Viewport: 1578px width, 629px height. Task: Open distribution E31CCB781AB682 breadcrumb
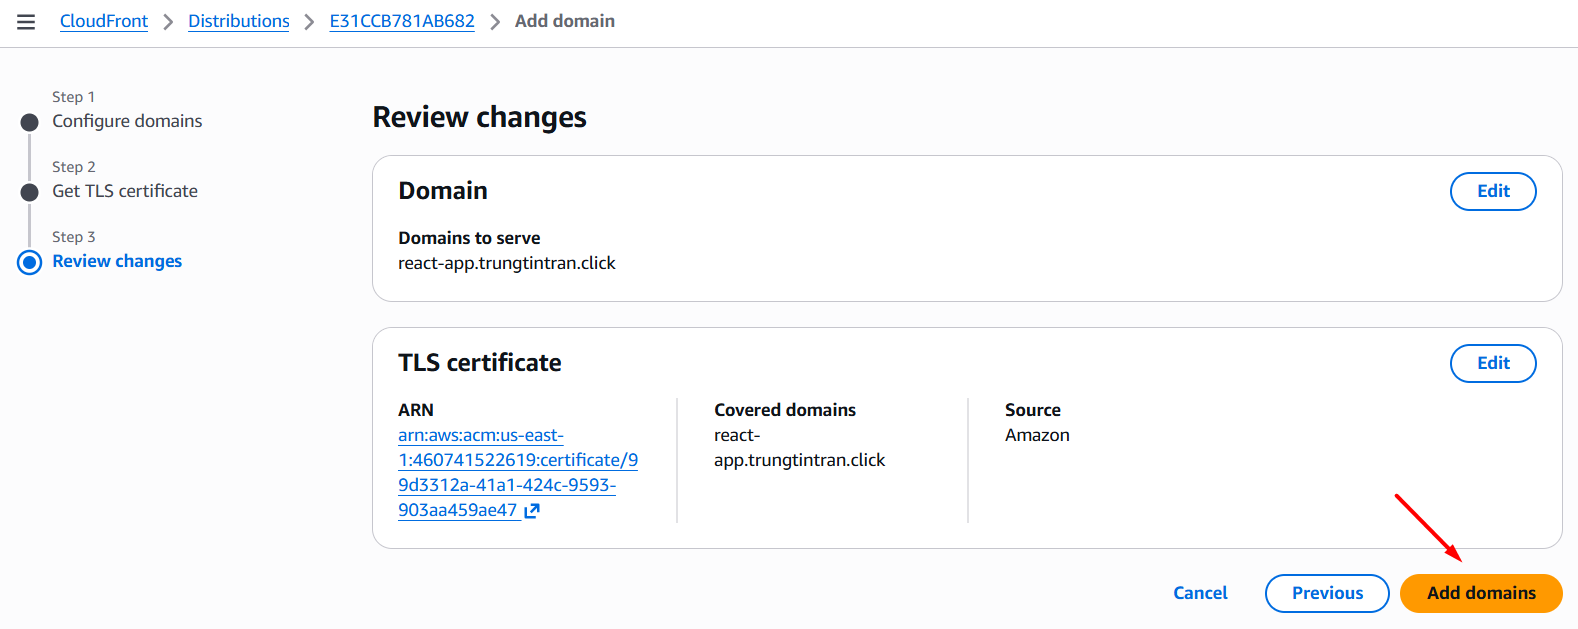click(402, 21)
